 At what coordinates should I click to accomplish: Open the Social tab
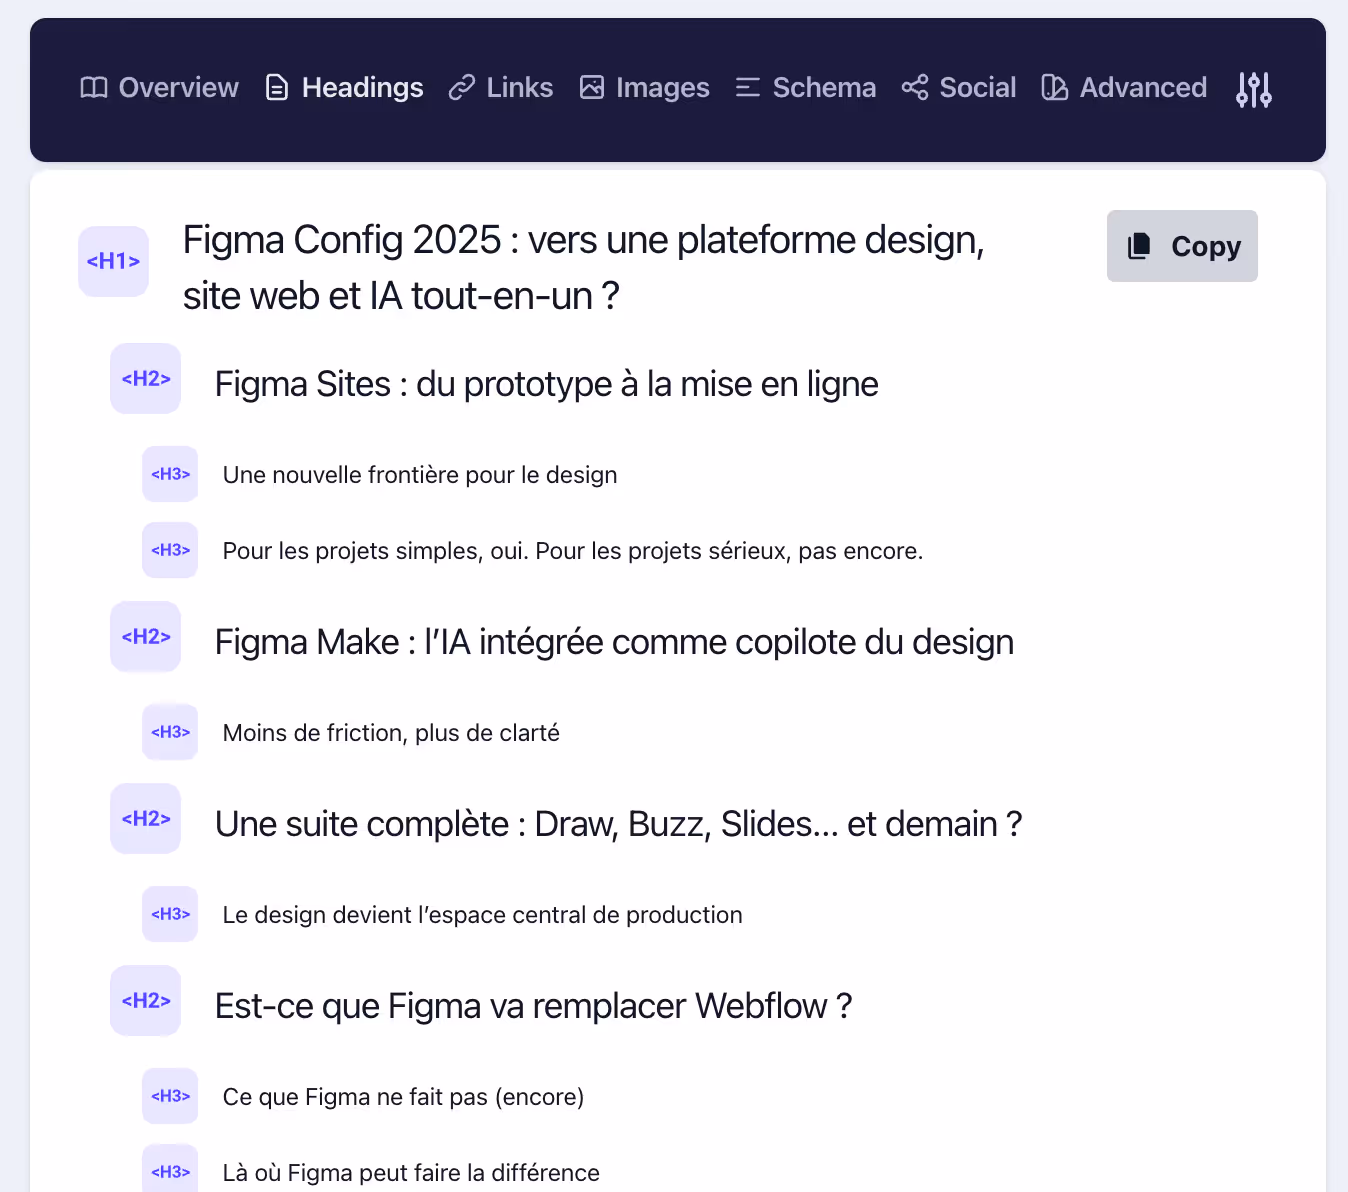tap(958, 88)
